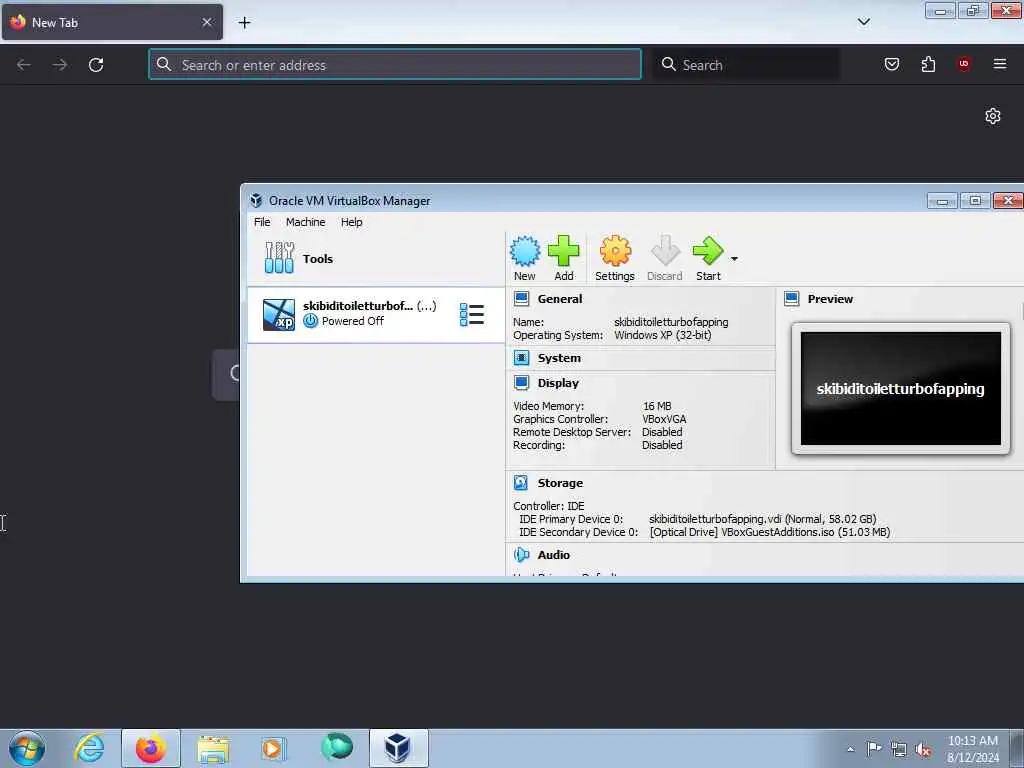Click the VBoxGuestAdditions.iso optical drive entry

(x=769, y=532)
